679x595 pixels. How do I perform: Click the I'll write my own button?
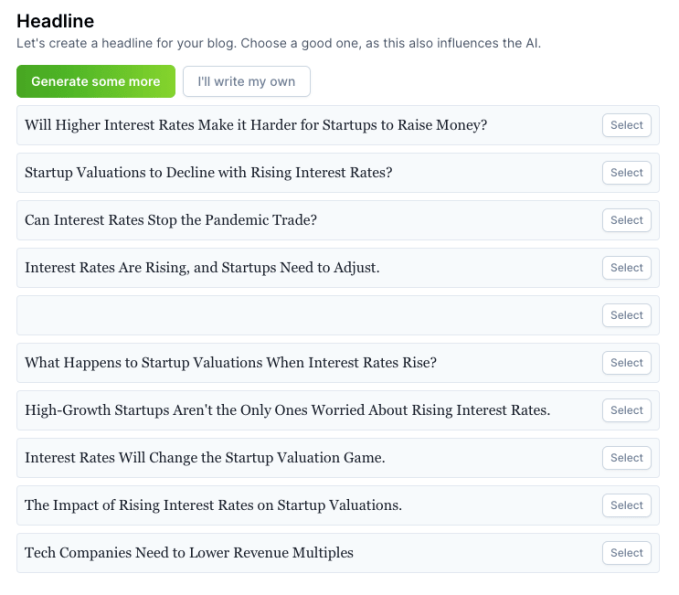[246, 81]
